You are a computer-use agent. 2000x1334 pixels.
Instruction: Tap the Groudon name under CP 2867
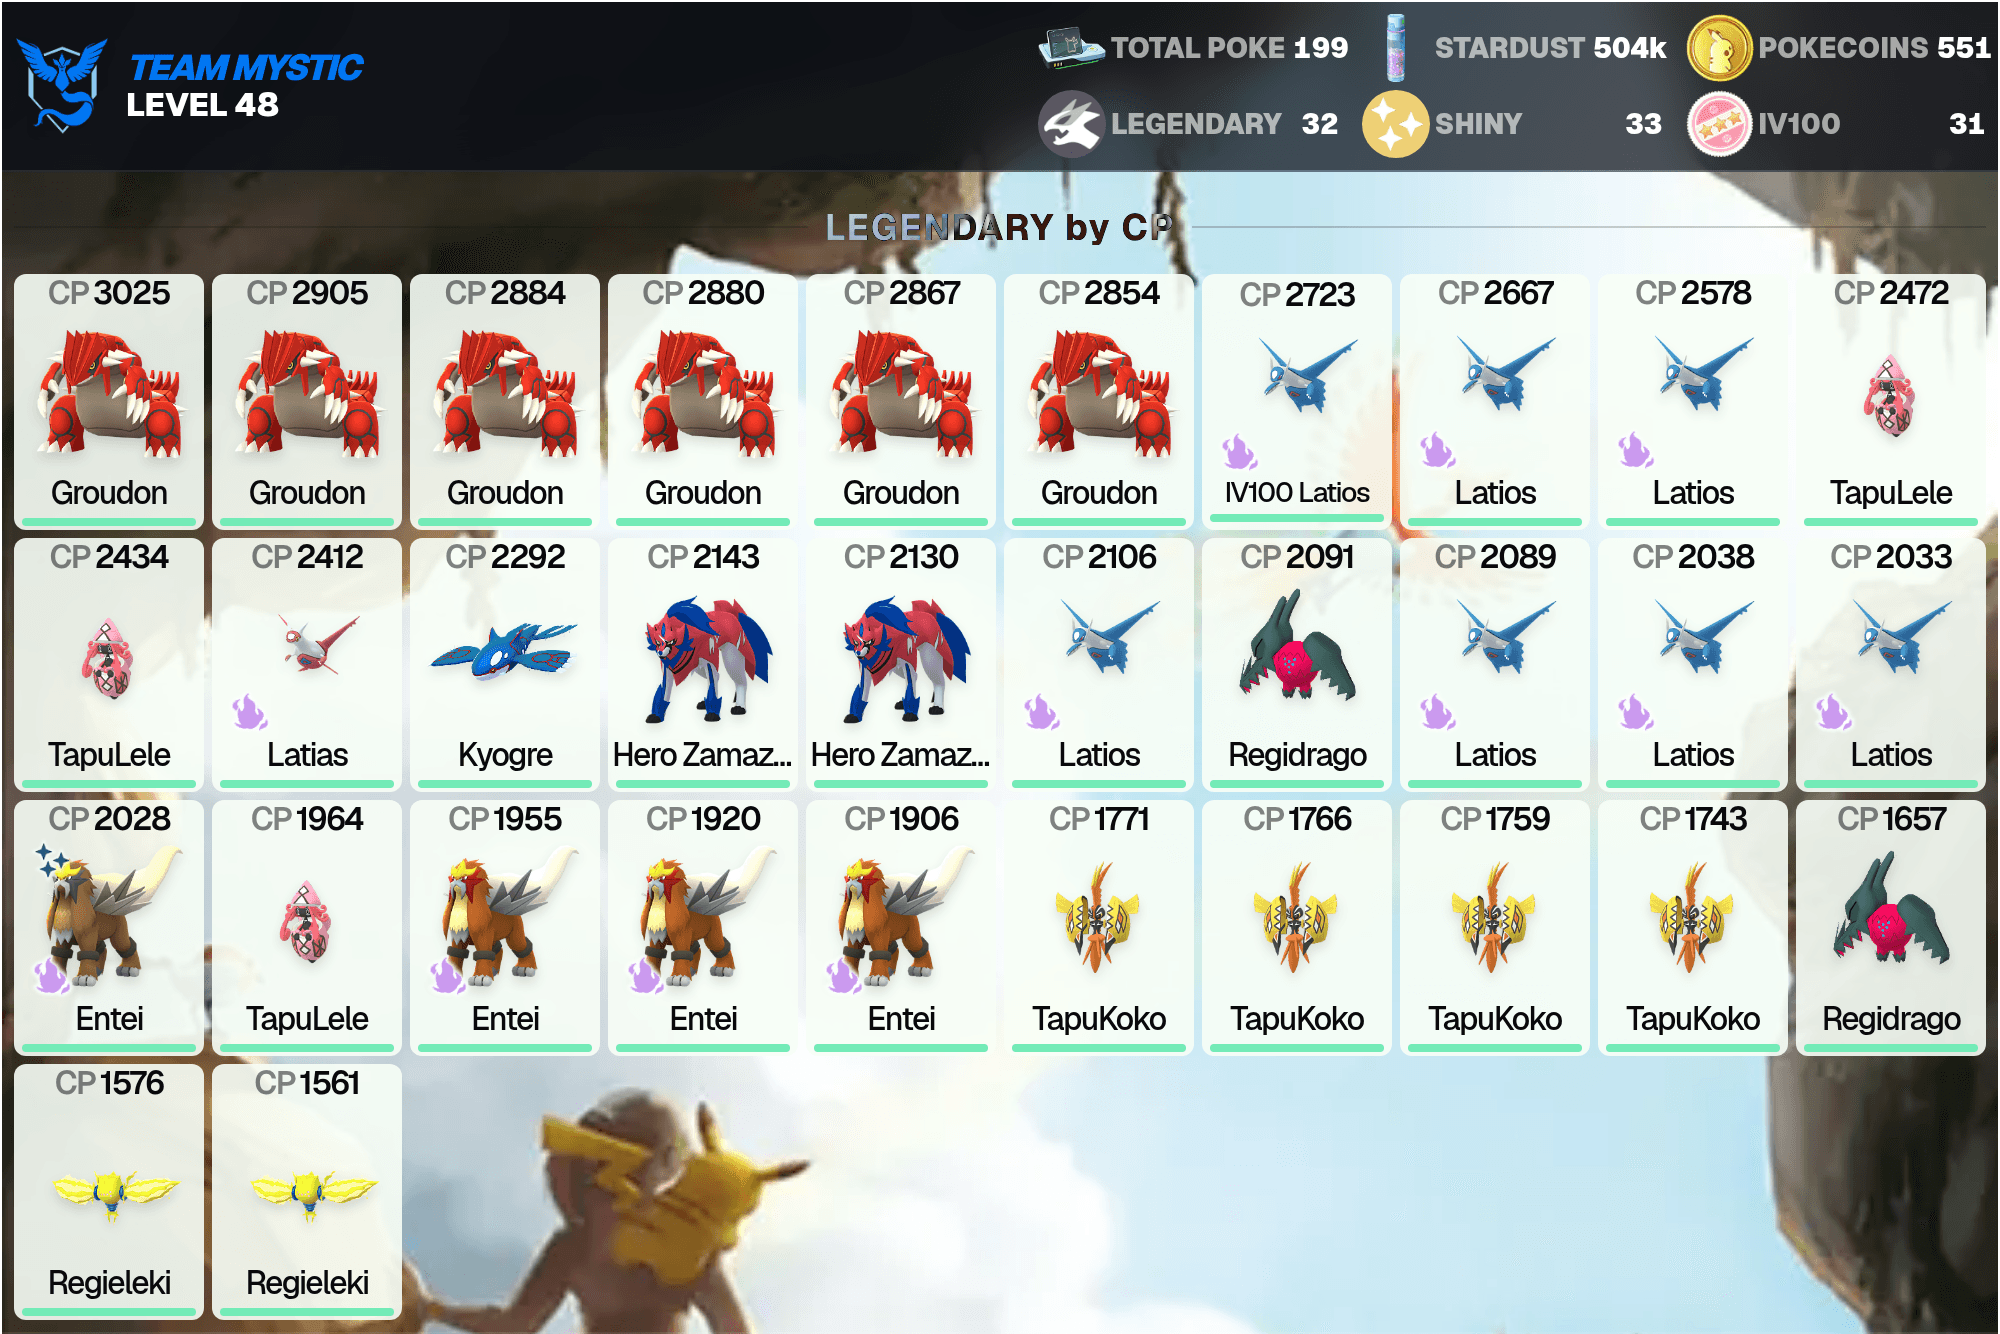901,492
